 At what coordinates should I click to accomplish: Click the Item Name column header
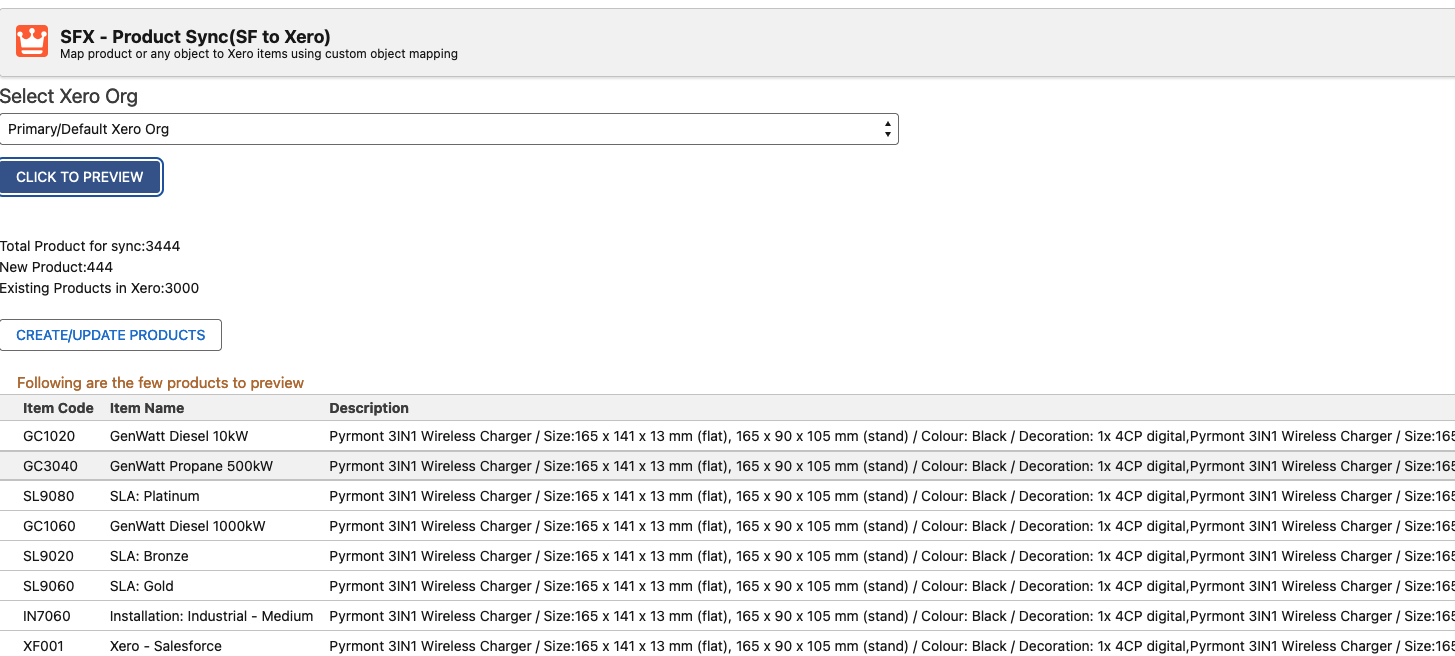click(147, 408)
